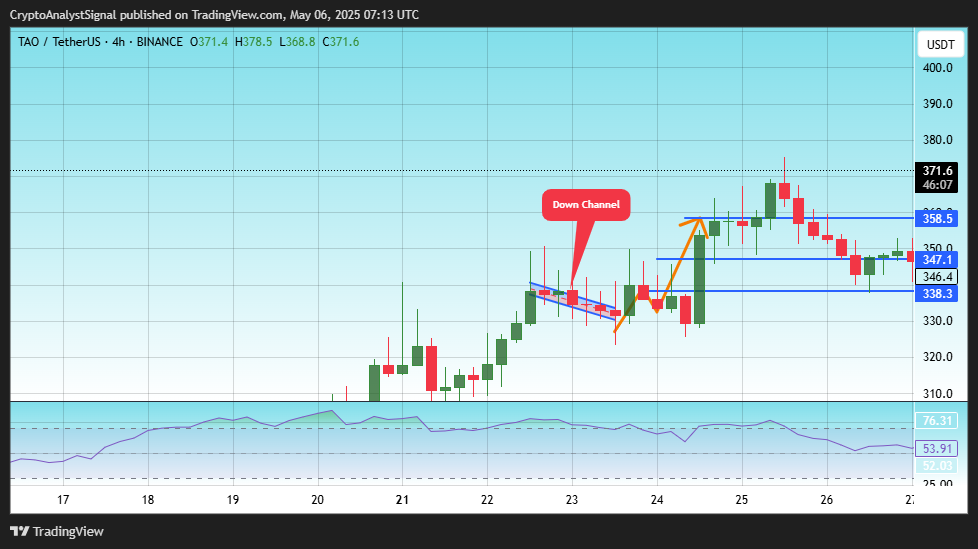Click the current price tag 371.6
The width and height of the screenshot is (978, 549).
tap(937, 171)
